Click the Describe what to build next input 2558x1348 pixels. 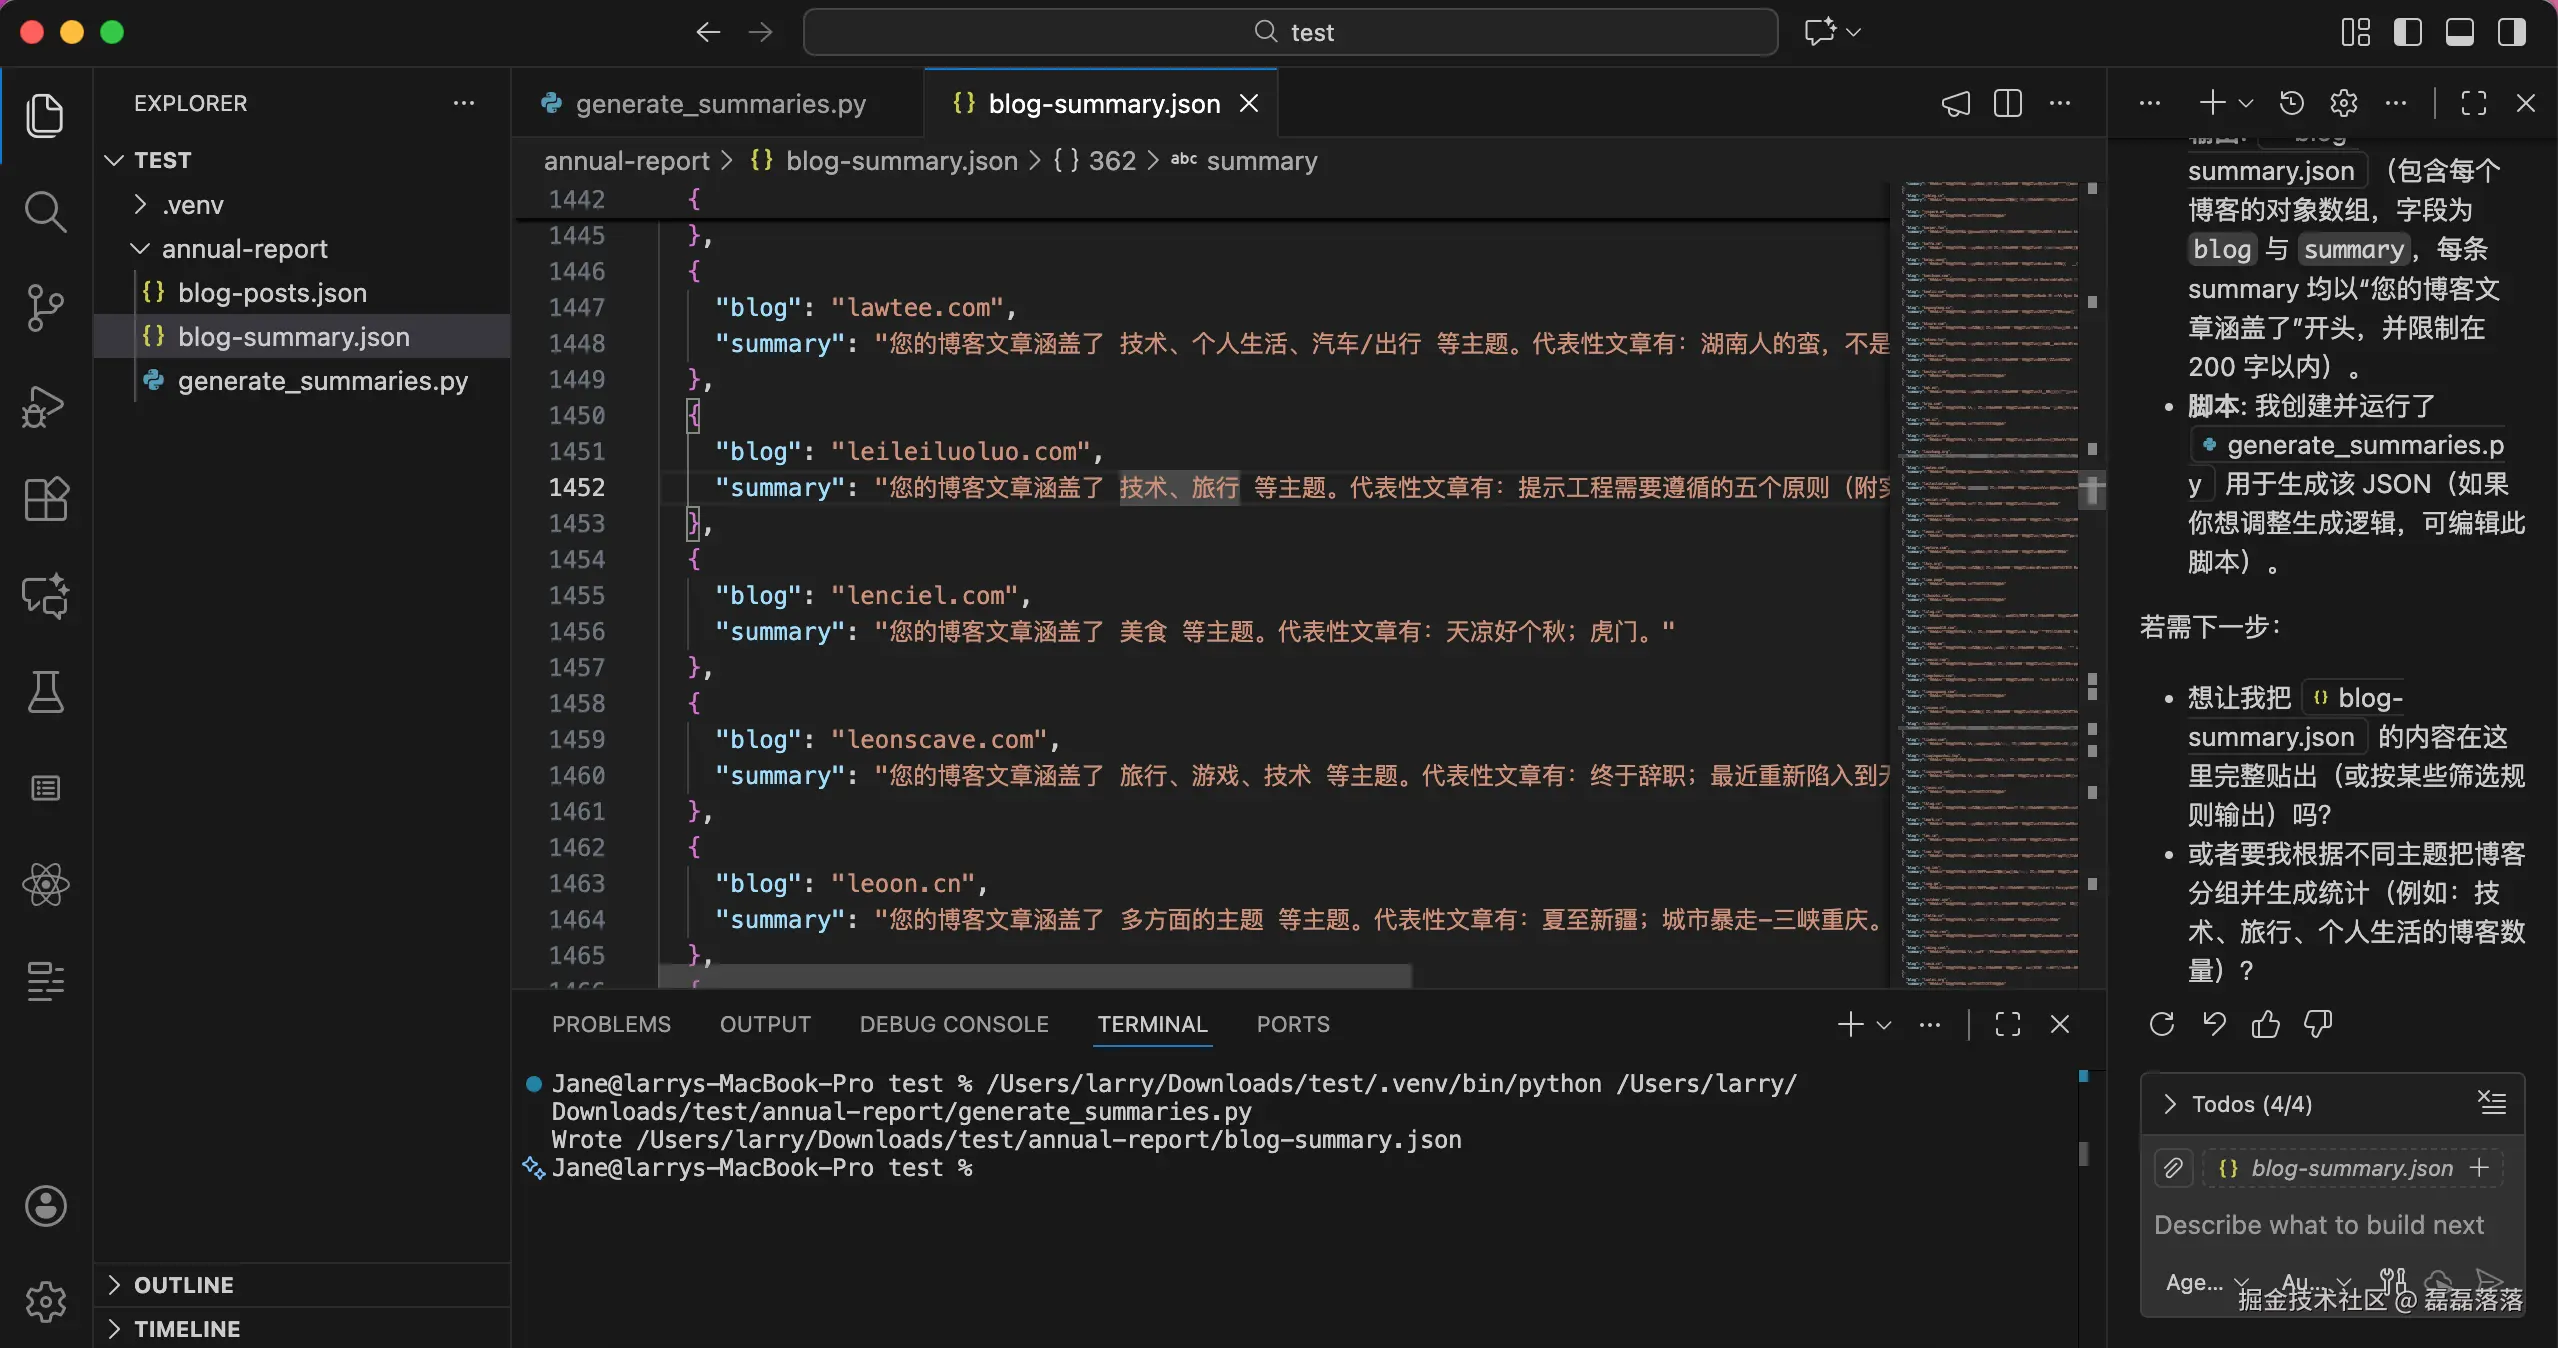point(2319,1225)
